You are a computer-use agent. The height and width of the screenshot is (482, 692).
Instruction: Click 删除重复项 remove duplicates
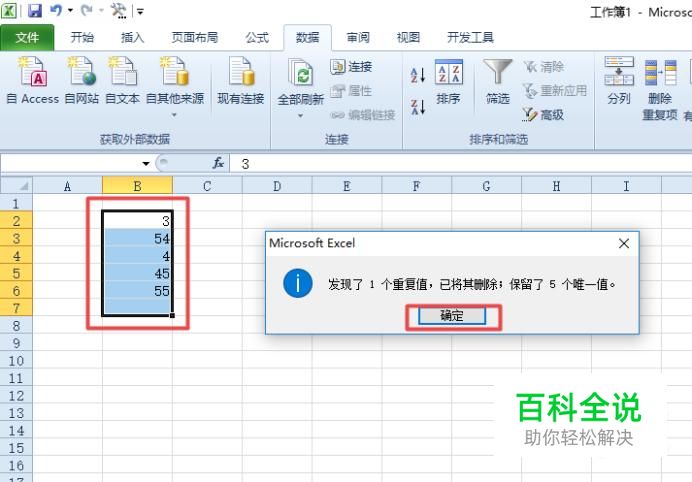(660, 88)
